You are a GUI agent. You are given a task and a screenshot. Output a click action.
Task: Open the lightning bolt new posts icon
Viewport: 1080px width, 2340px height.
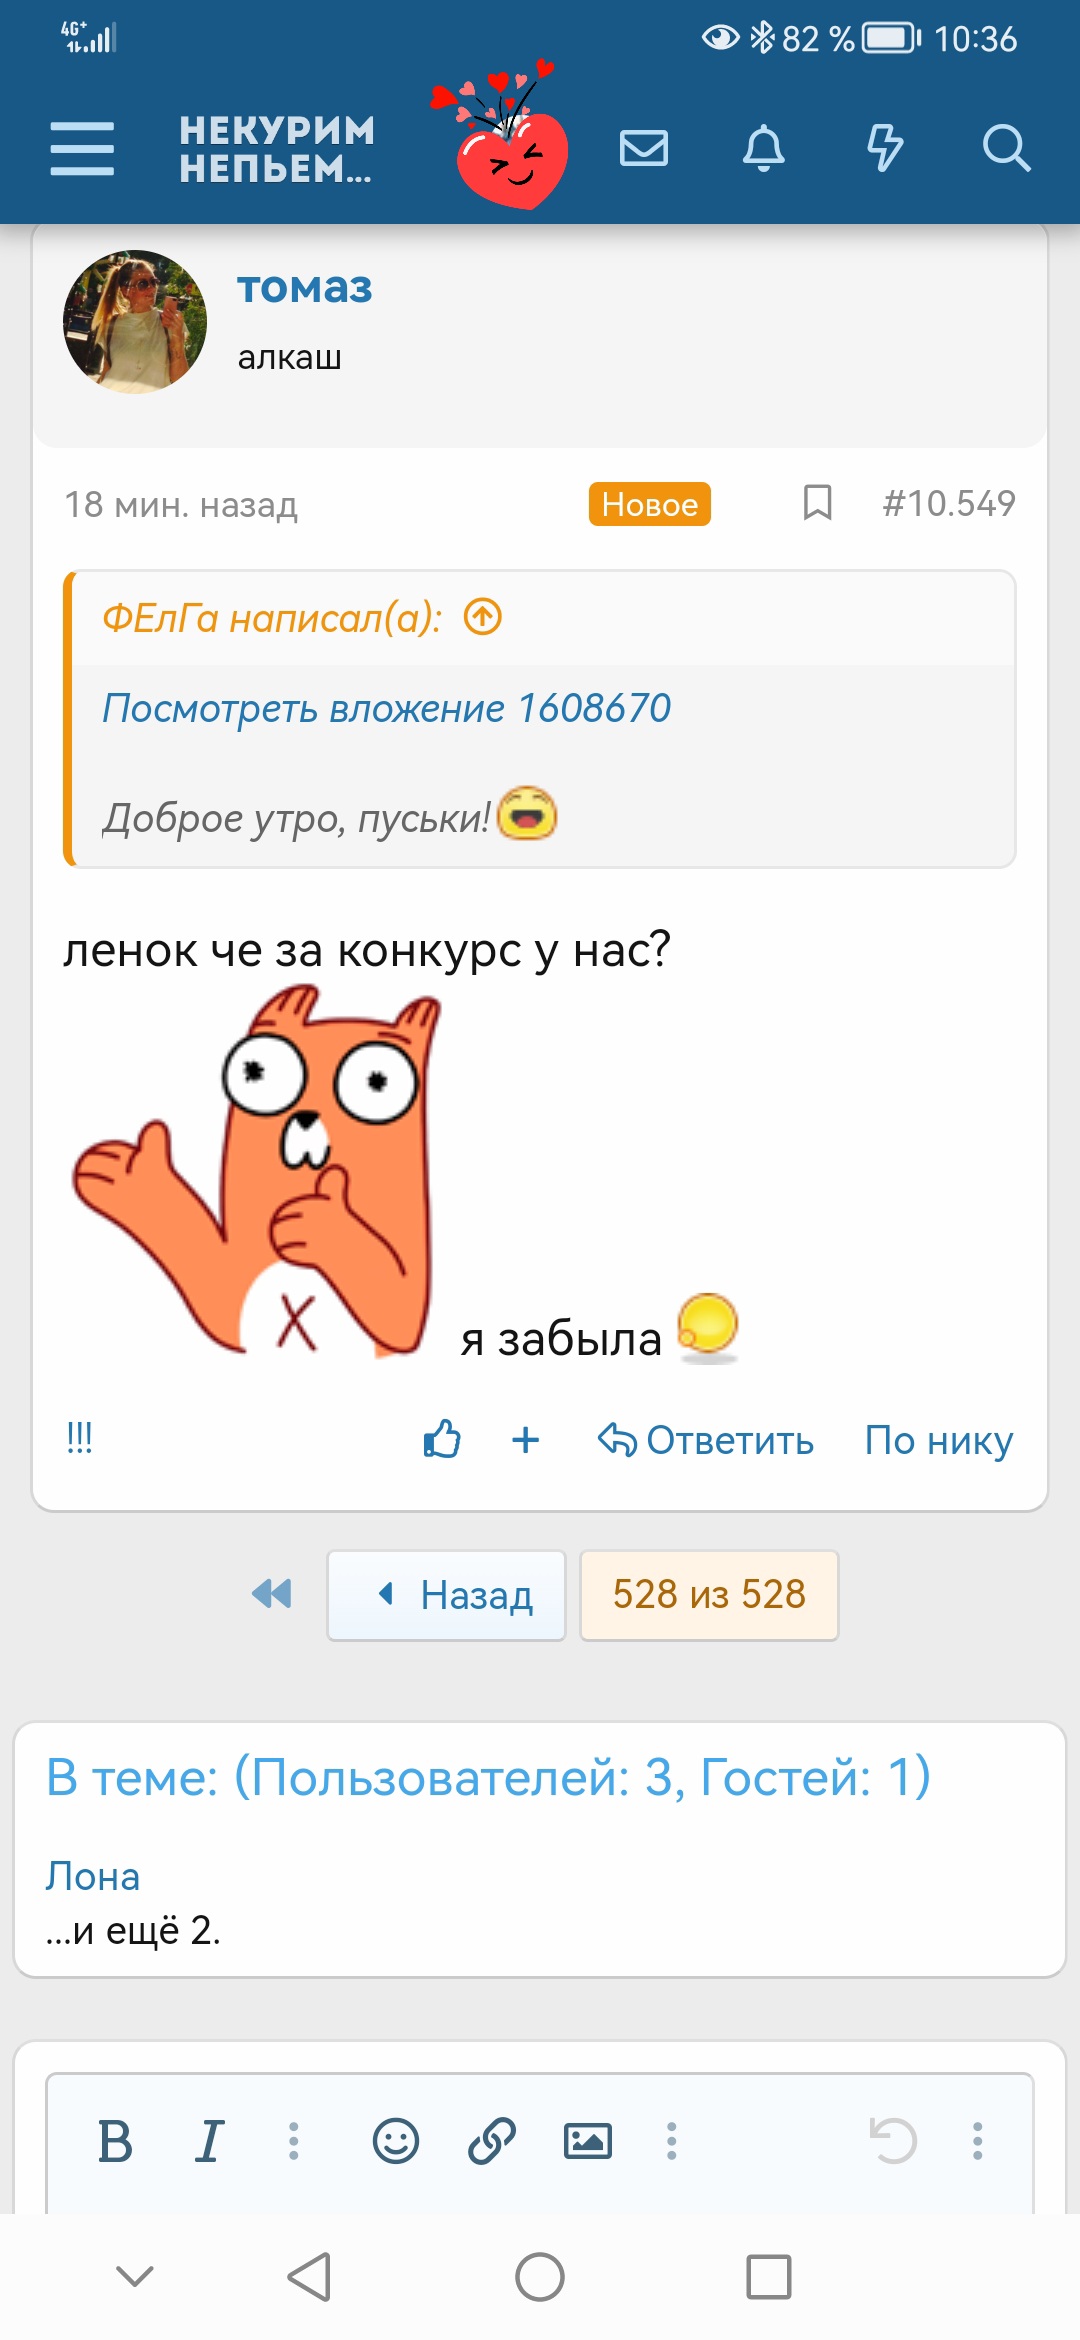click(885, 149)
